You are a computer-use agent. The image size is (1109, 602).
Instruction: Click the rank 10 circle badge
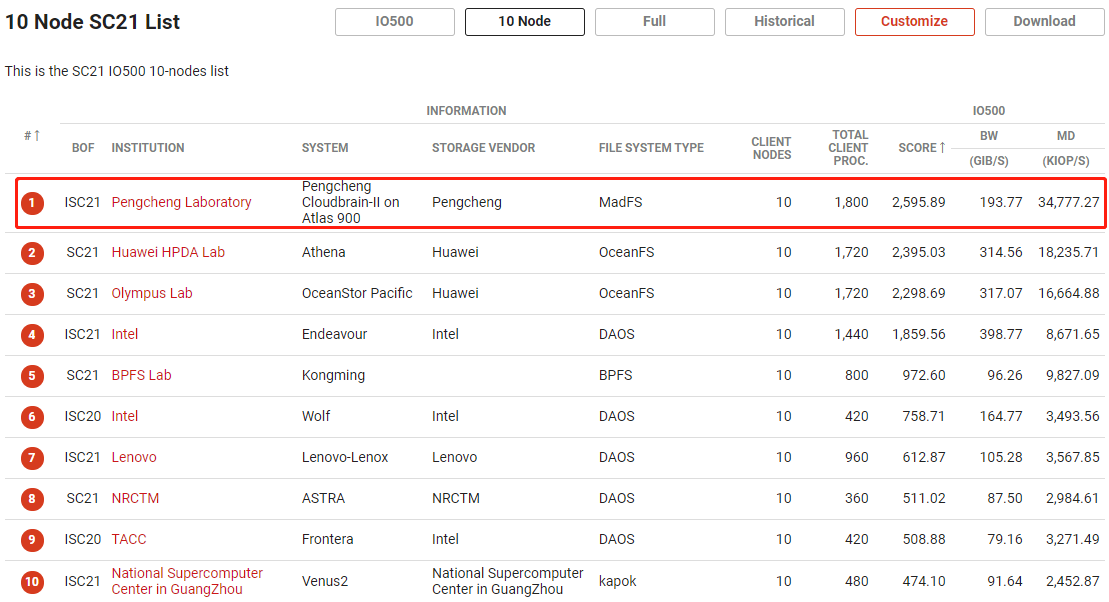point(32,582)
